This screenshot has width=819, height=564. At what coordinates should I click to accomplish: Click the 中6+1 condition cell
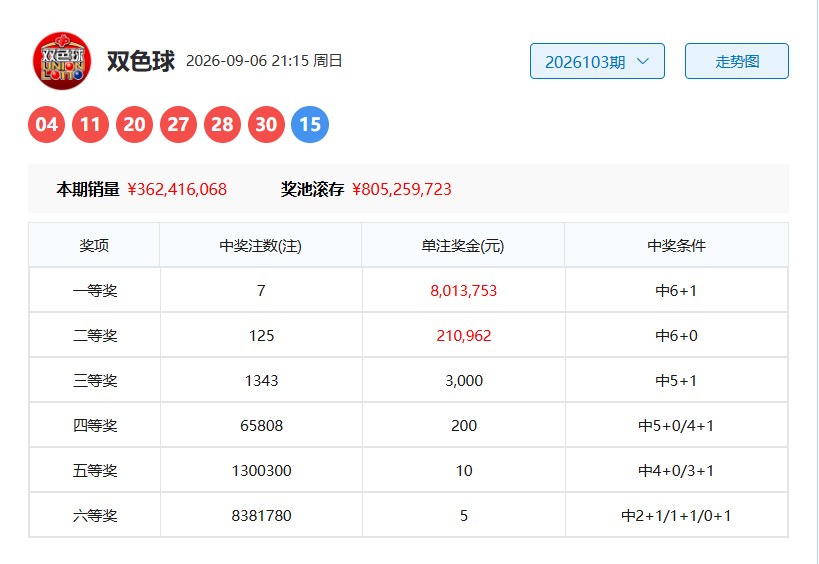pyautogui.click(x=676, y=290)
